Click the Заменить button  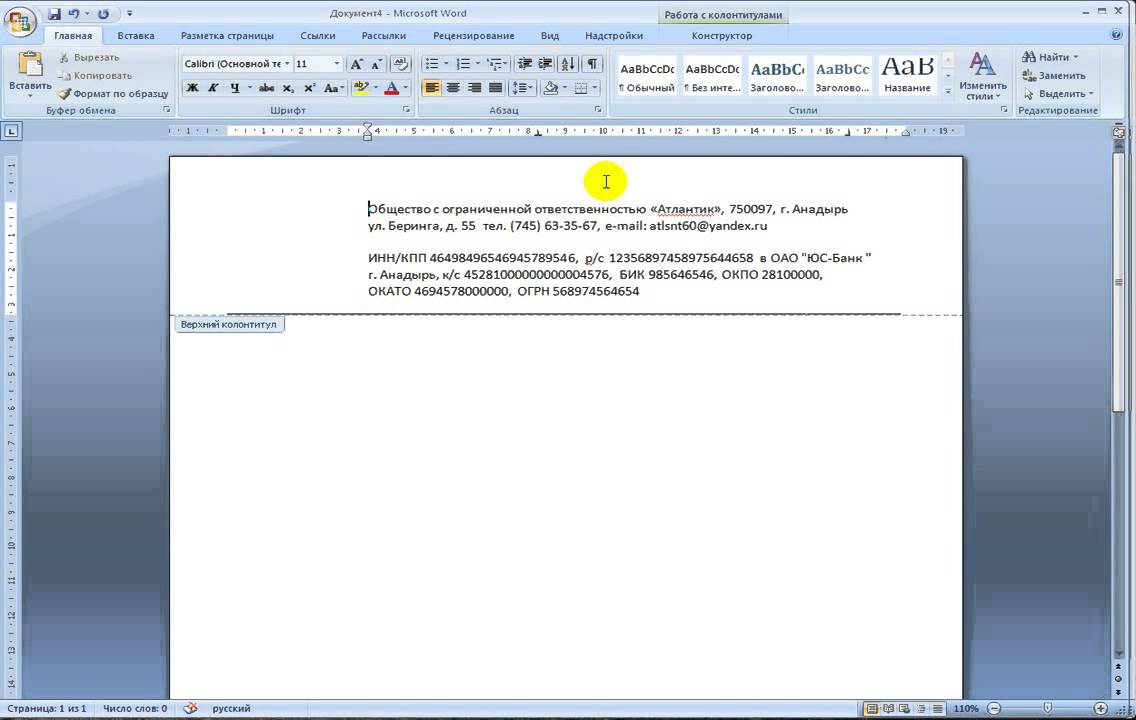click(x=1054, y=76)
